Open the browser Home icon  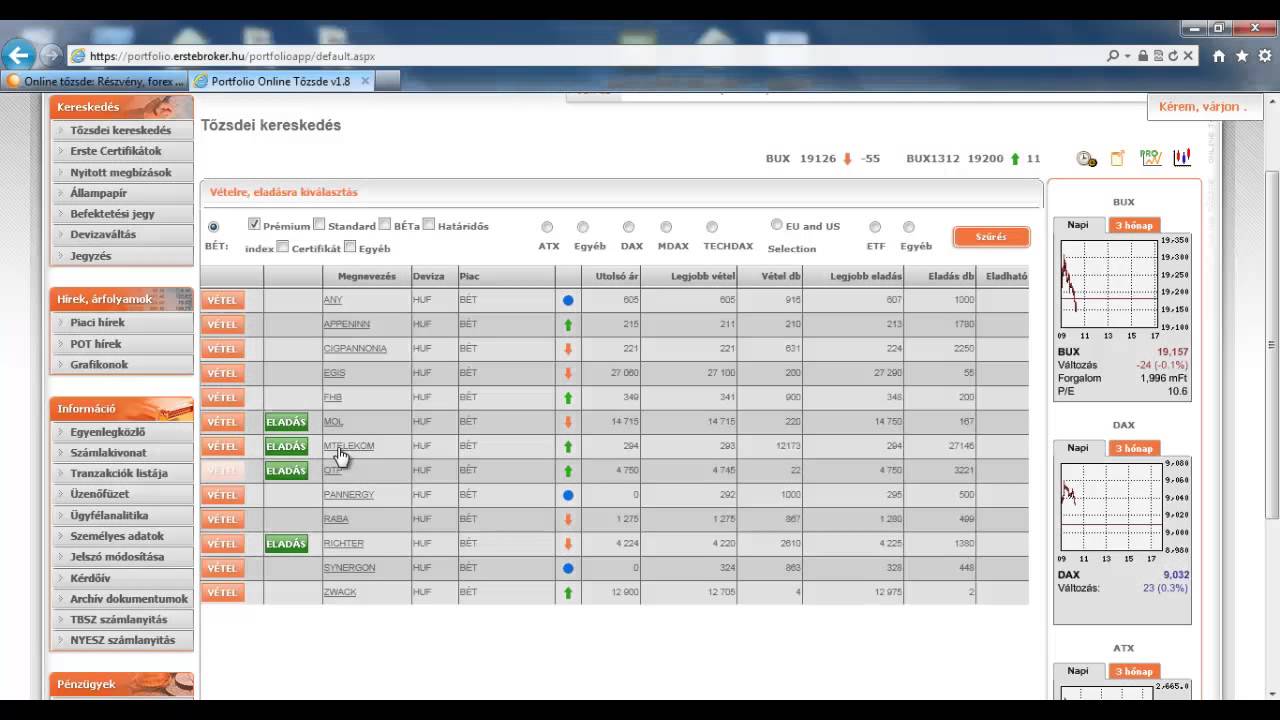(1219, 56)
